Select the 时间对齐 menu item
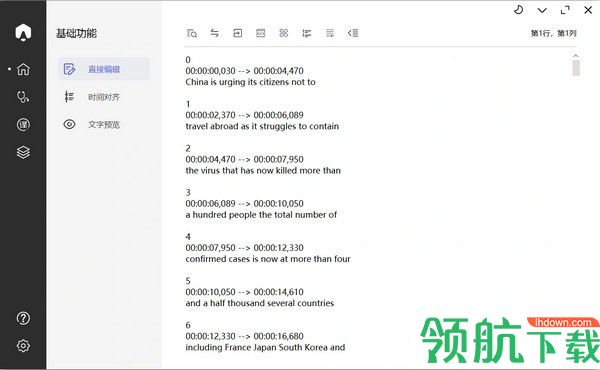 click(x=104, y=97)
